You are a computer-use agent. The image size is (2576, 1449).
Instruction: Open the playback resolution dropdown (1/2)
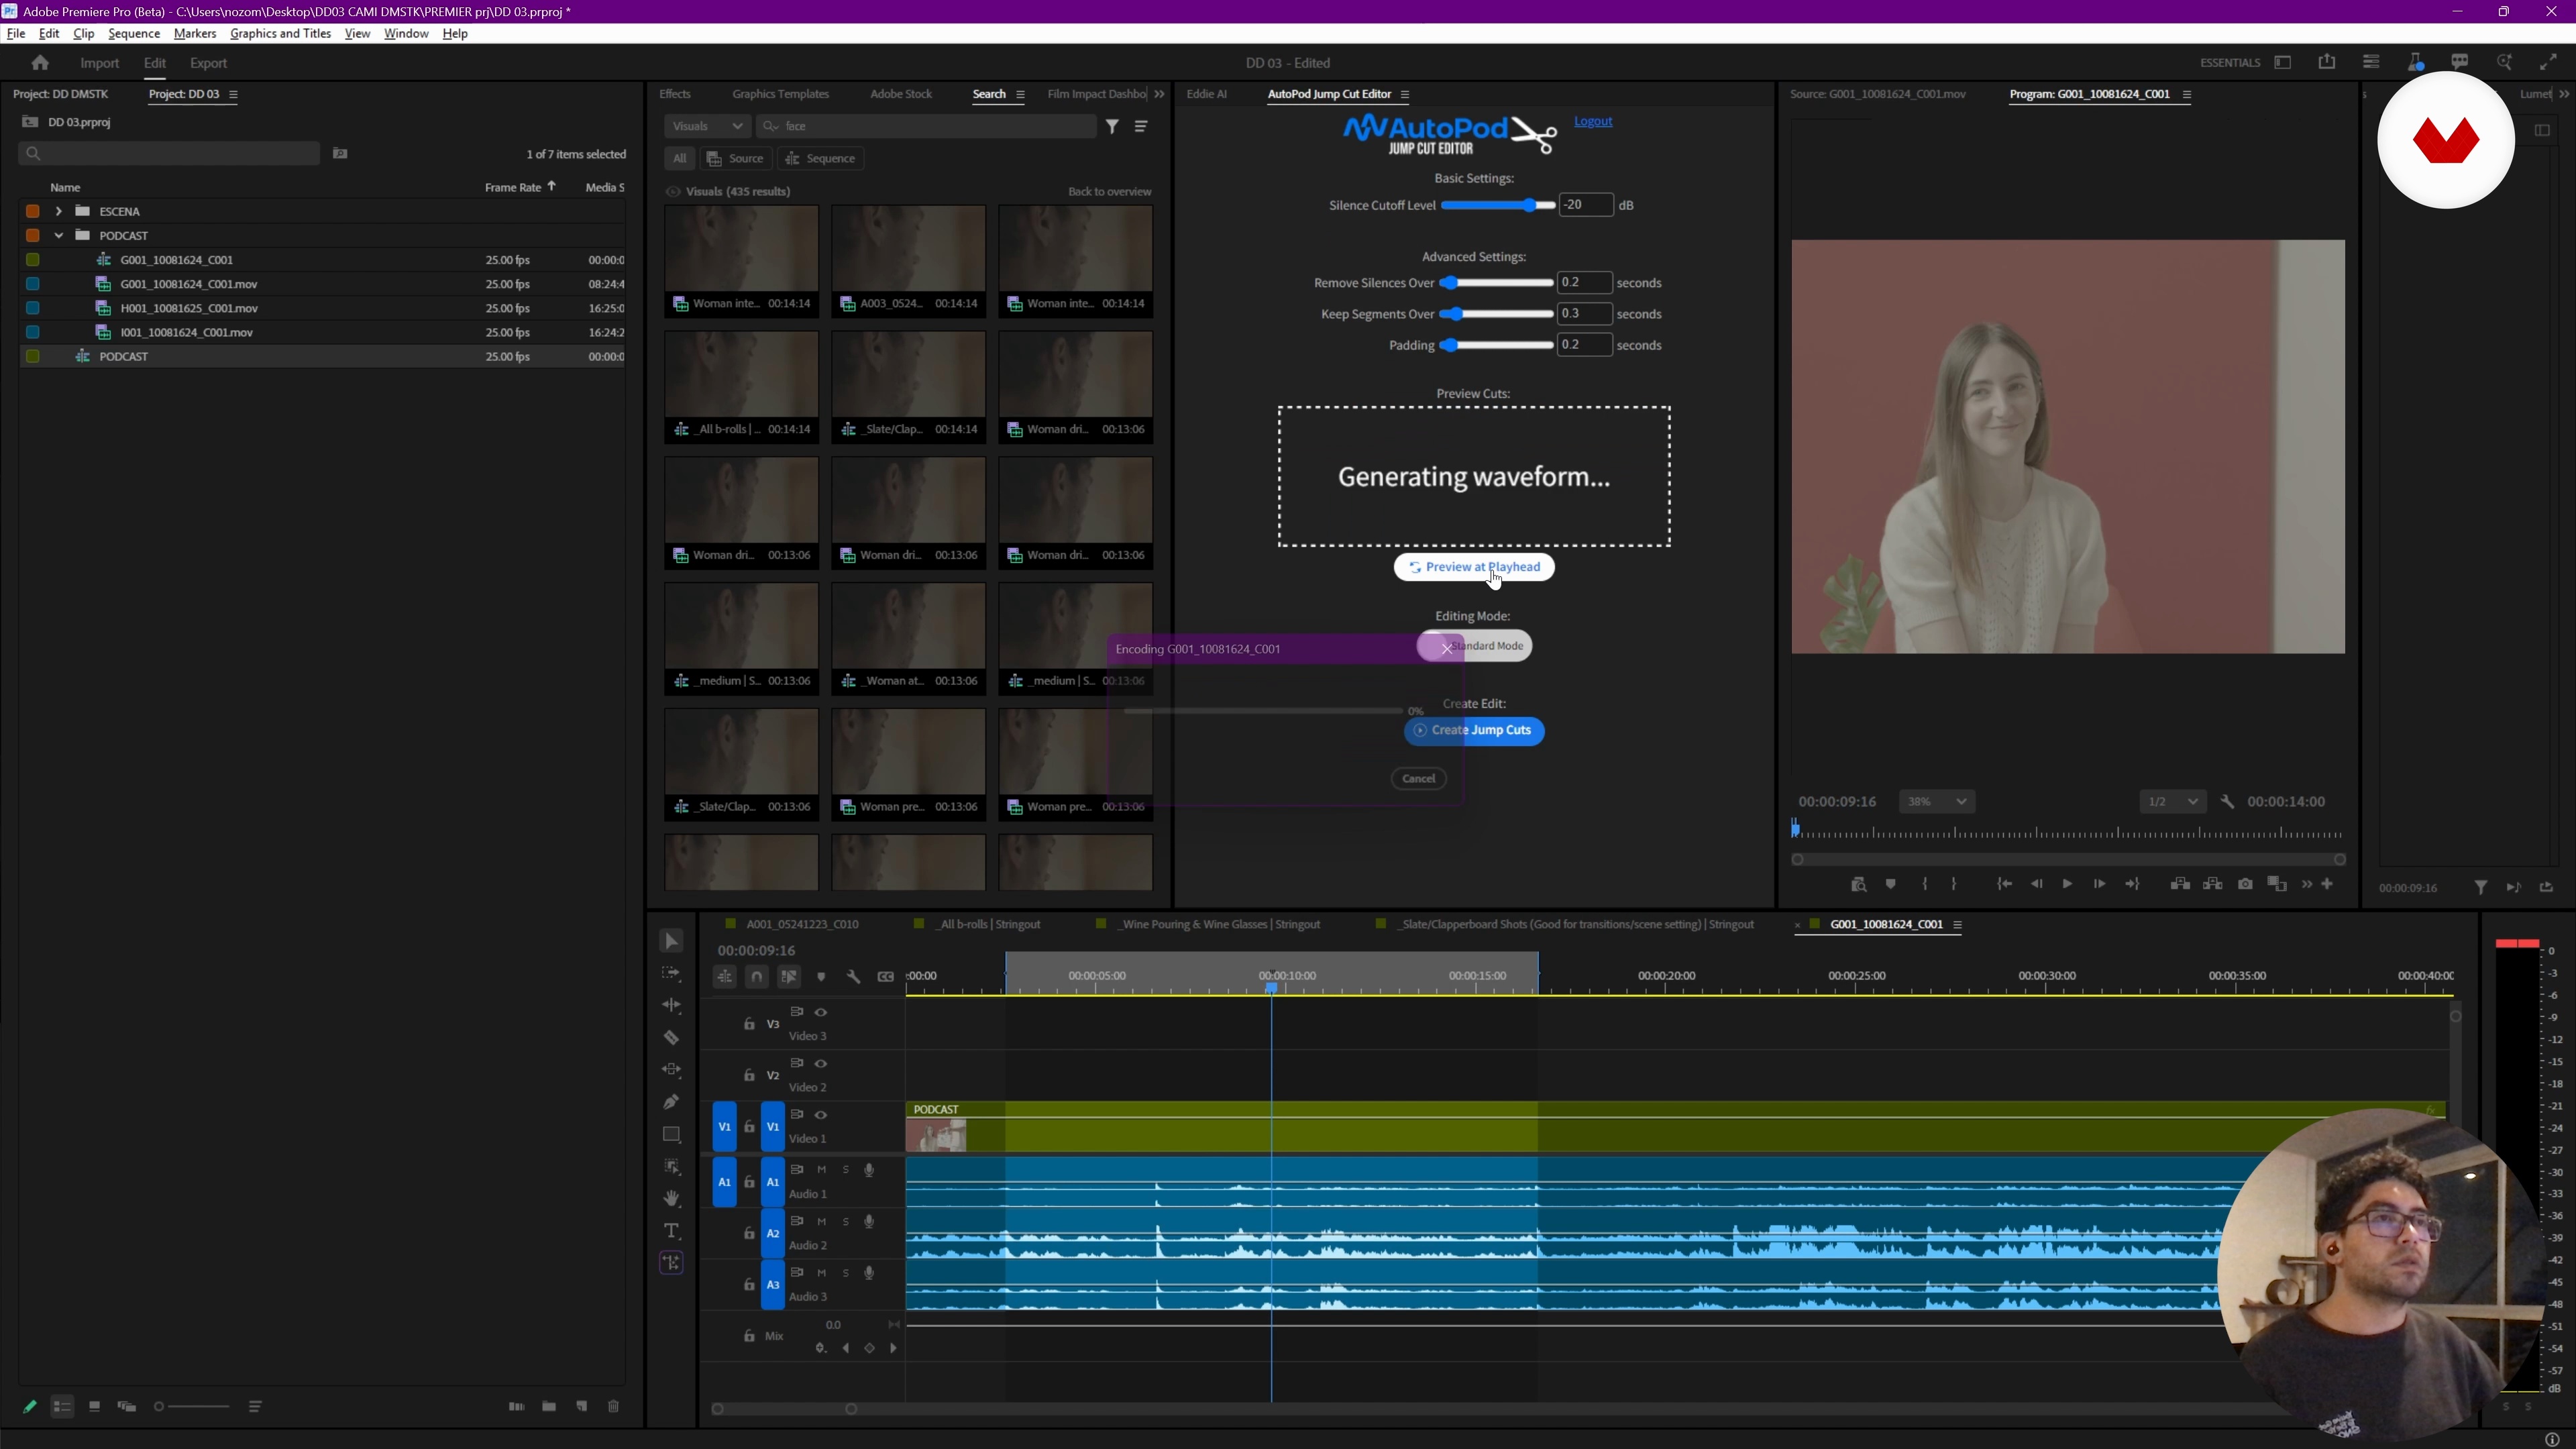point(2172,802)
